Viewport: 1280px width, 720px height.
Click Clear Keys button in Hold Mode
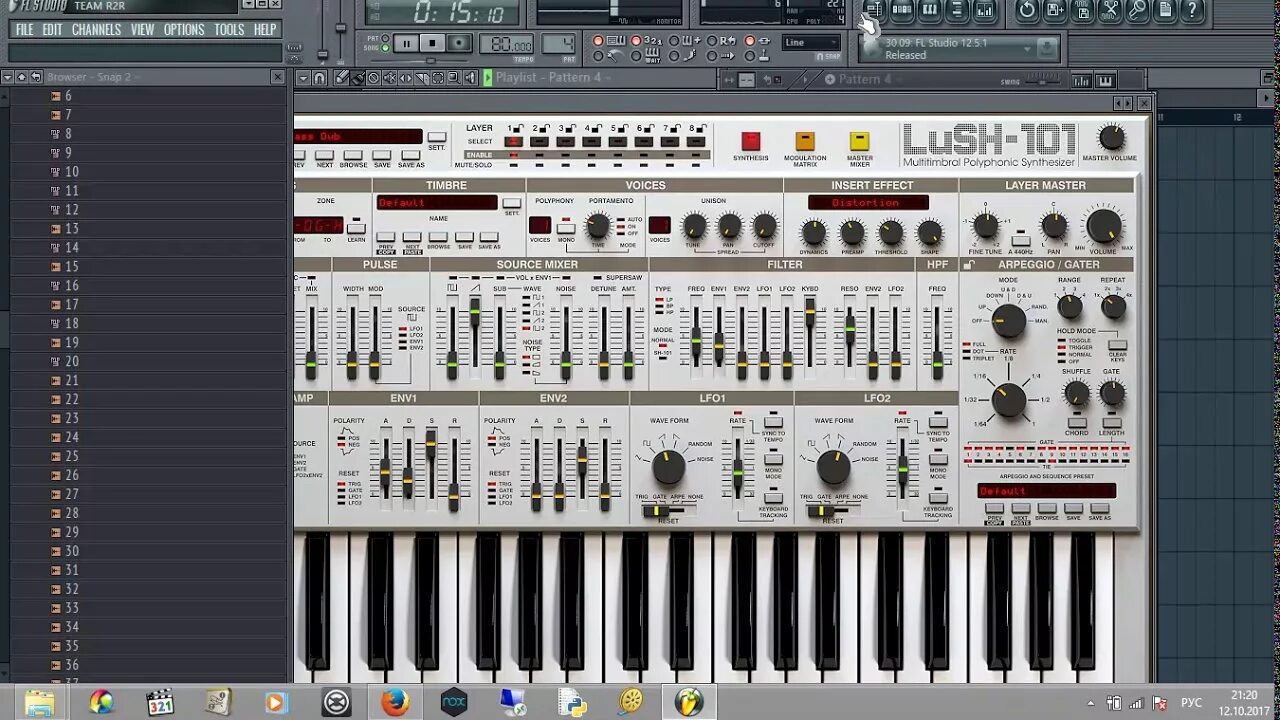[1118, 346]
